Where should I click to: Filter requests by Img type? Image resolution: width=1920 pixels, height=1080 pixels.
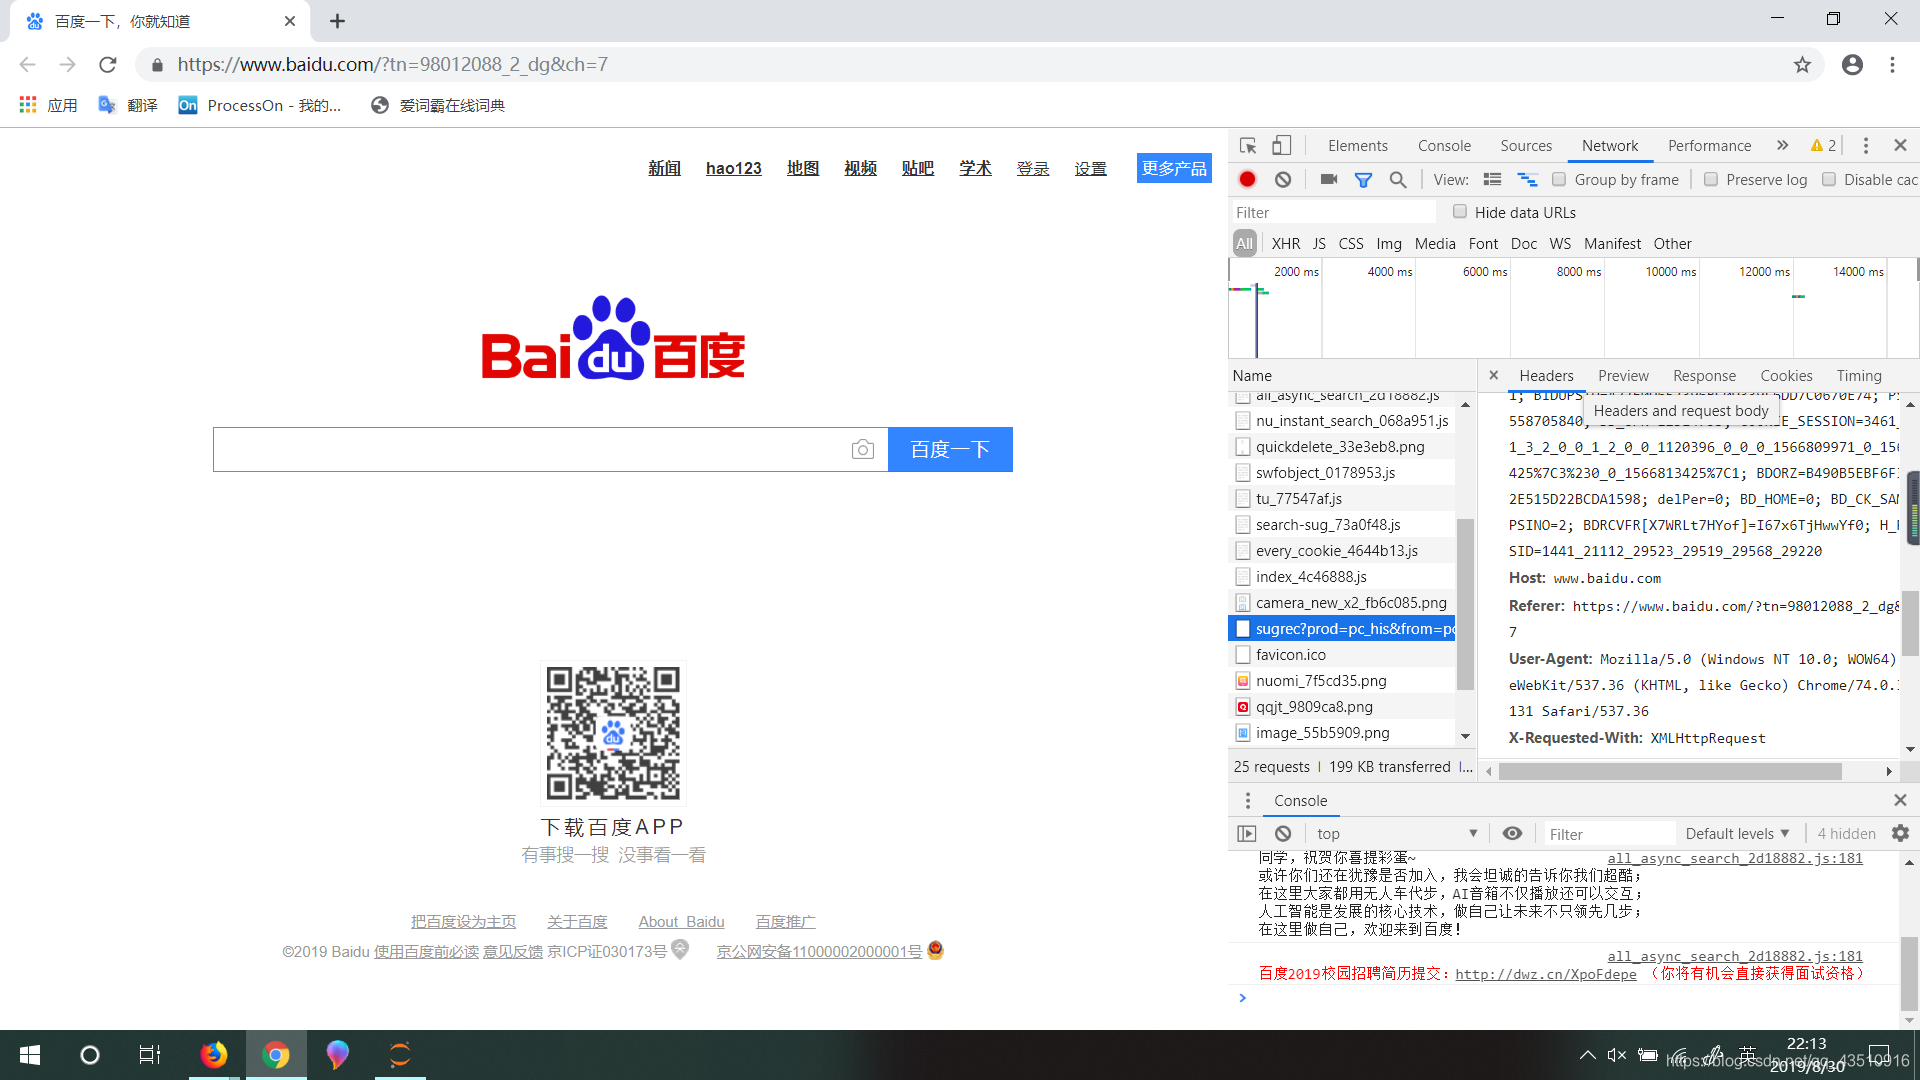(x=1389, y=244)
